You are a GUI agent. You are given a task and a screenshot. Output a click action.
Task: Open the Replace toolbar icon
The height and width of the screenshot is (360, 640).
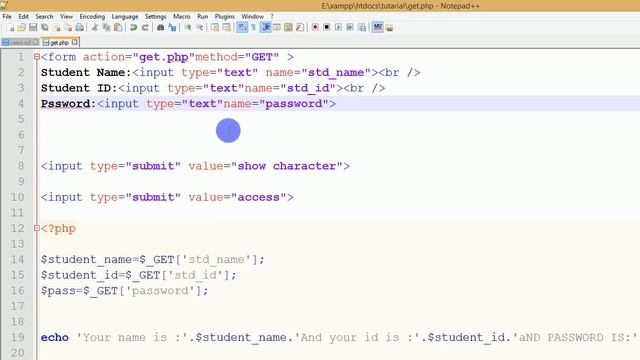click(172, 27)
